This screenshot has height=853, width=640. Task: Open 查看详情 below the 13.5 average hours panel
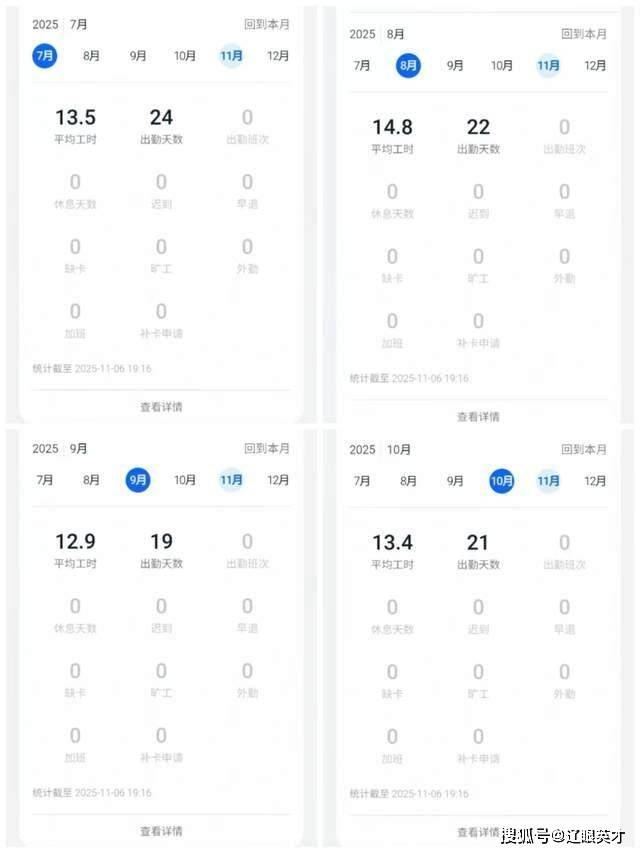click(x=161, y=407)
